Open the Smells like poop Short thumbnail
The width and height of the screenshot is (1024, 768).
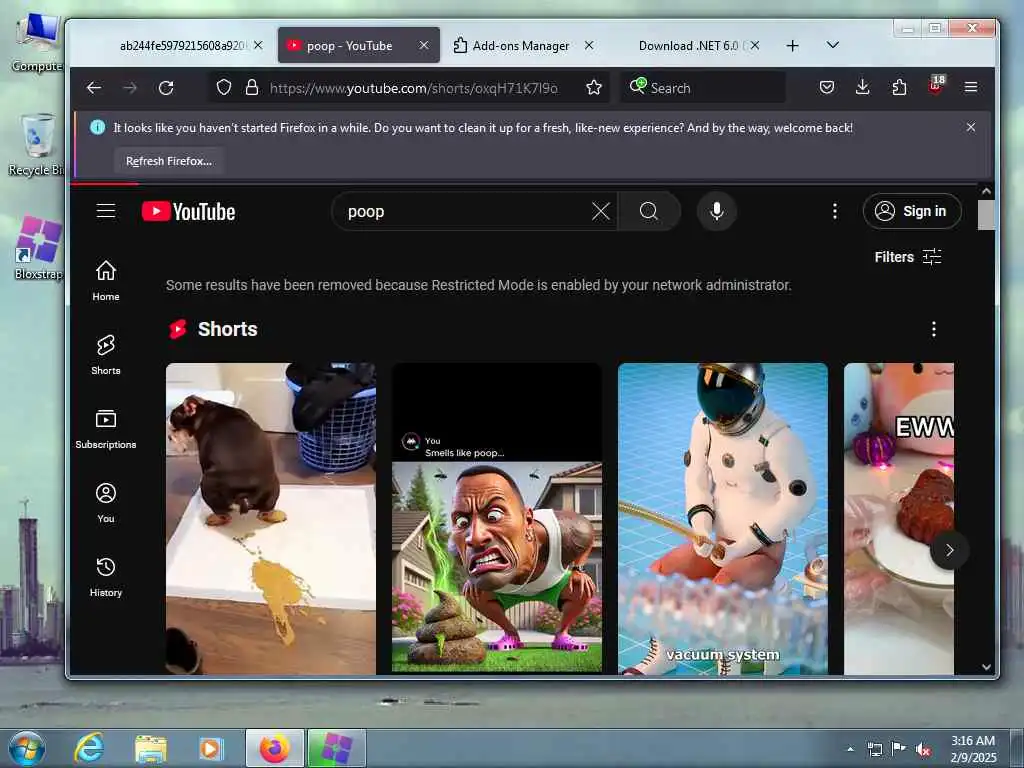click(x=497, y=519)
